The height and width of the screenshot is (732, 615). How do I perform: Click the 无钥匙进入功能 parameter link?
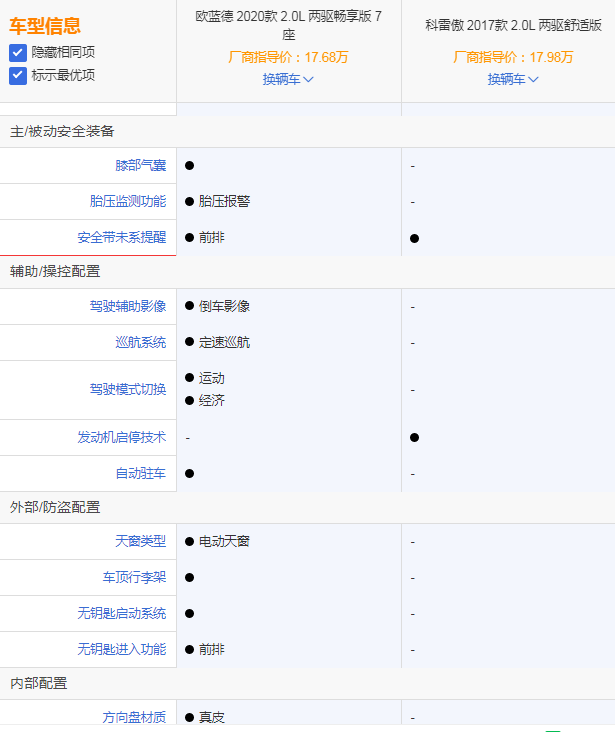(x=122, y=650)
